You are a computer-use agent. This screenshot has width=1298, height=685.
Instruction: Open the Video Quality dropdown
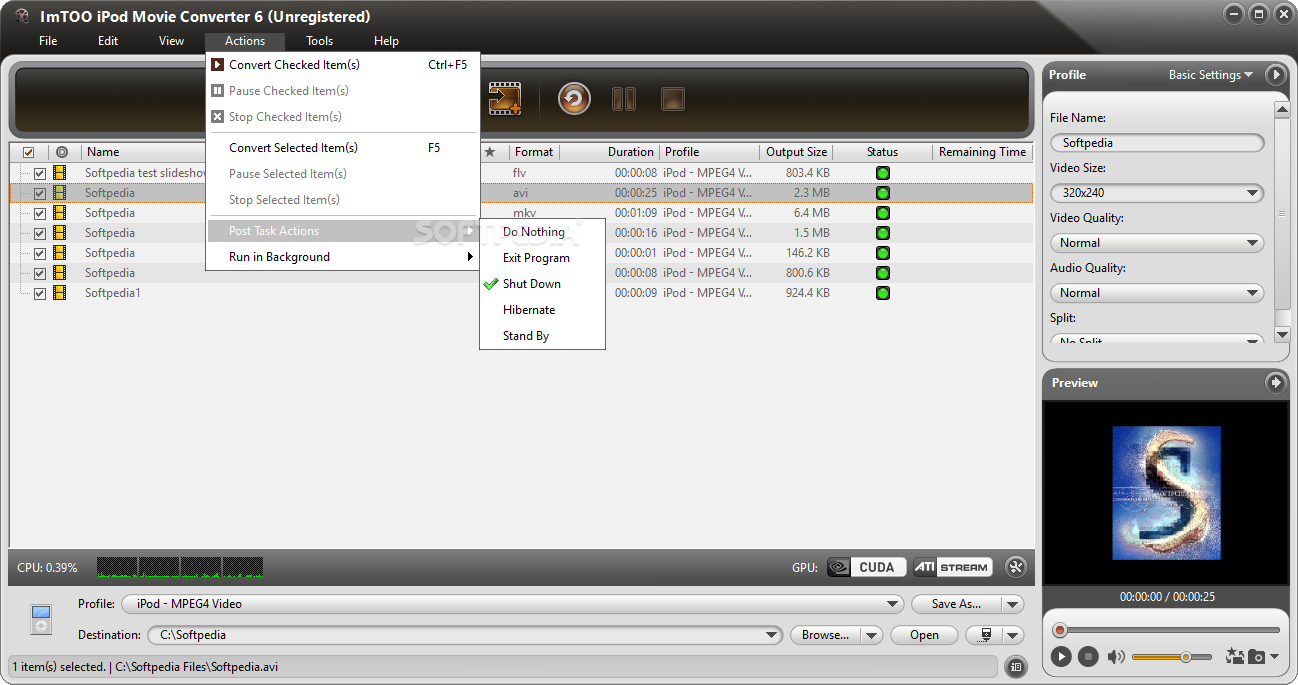click(x=1157, y=243)
